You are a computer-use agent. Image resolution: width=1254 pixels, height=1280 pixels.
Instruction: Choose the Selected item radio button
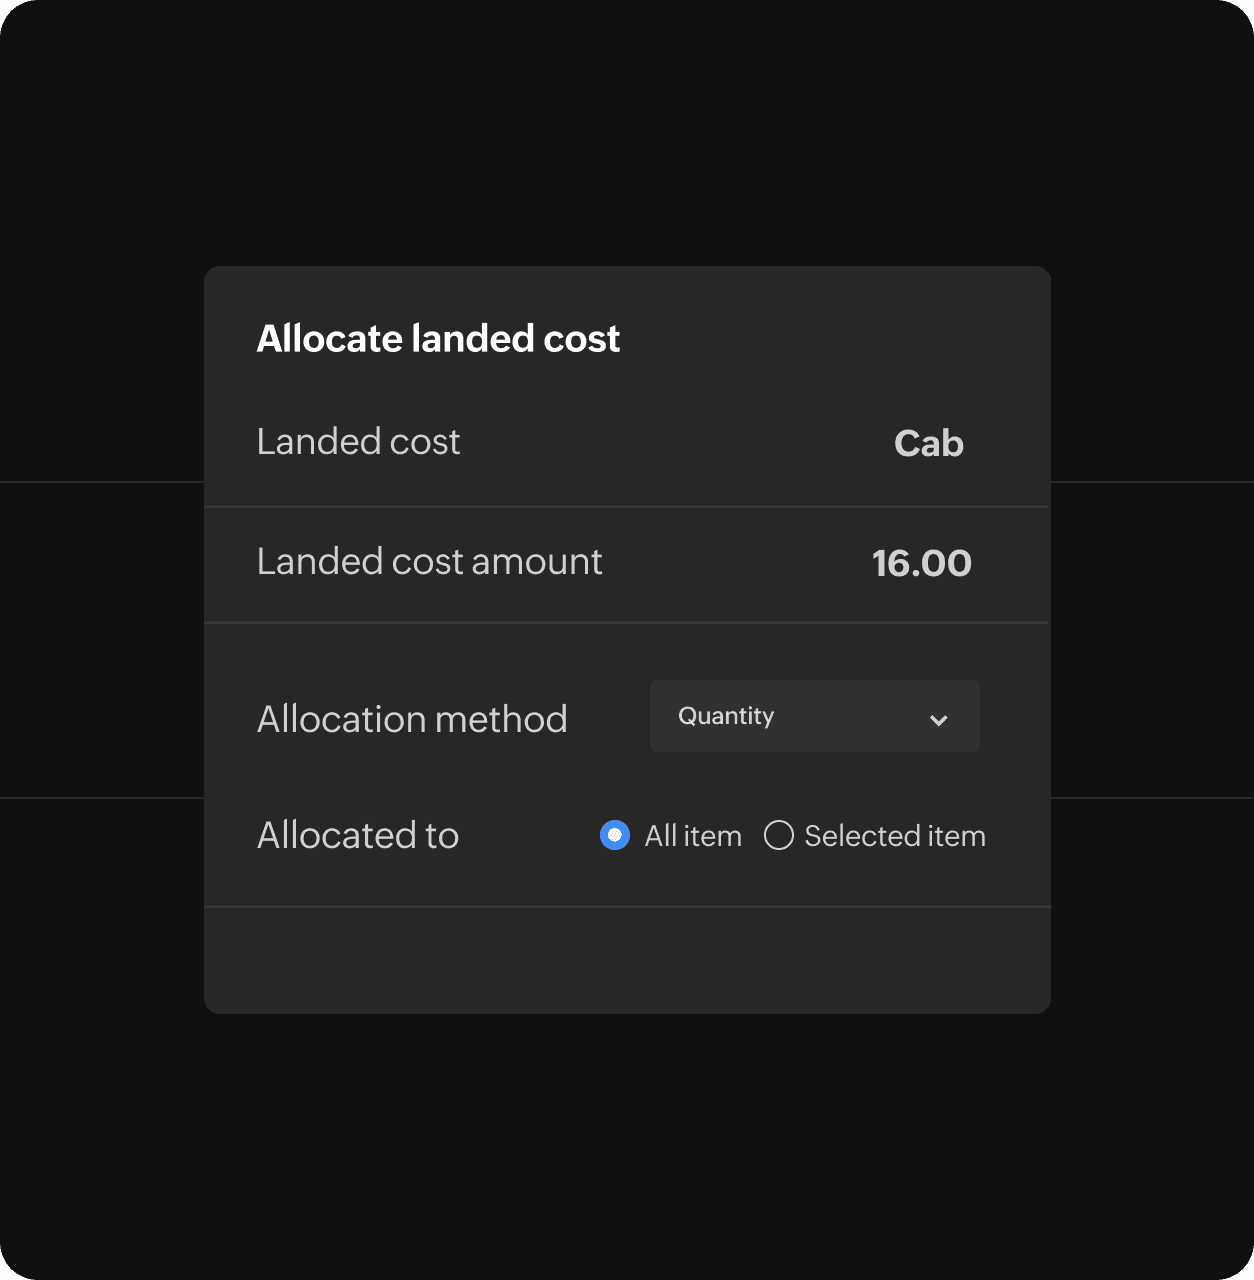779,835
